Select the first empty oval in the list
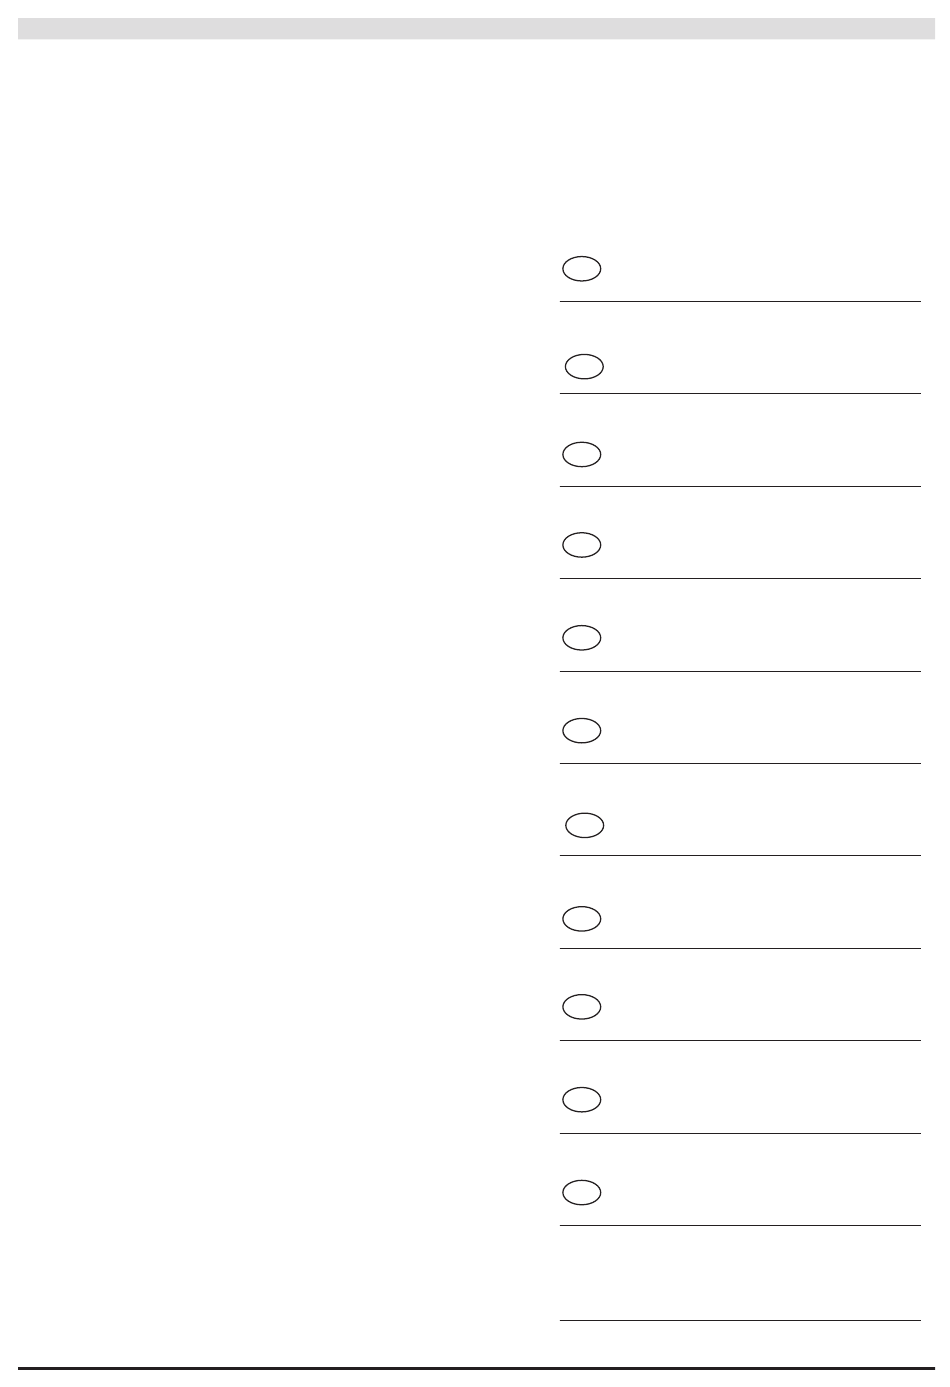This screenshot has width=950, height=1387. pyautogui.click(x=581, y=269)
